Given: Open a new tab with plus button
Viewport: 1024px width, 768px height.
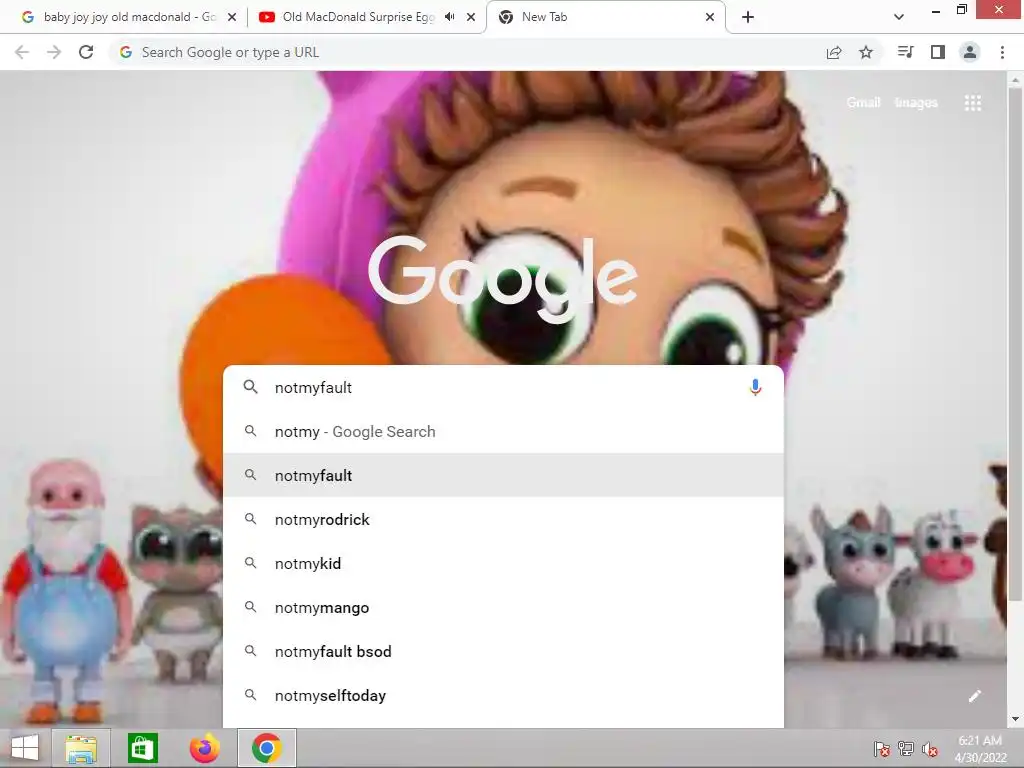Looking at the screenshot, I should pyautogui.click(x=748, y=17).
